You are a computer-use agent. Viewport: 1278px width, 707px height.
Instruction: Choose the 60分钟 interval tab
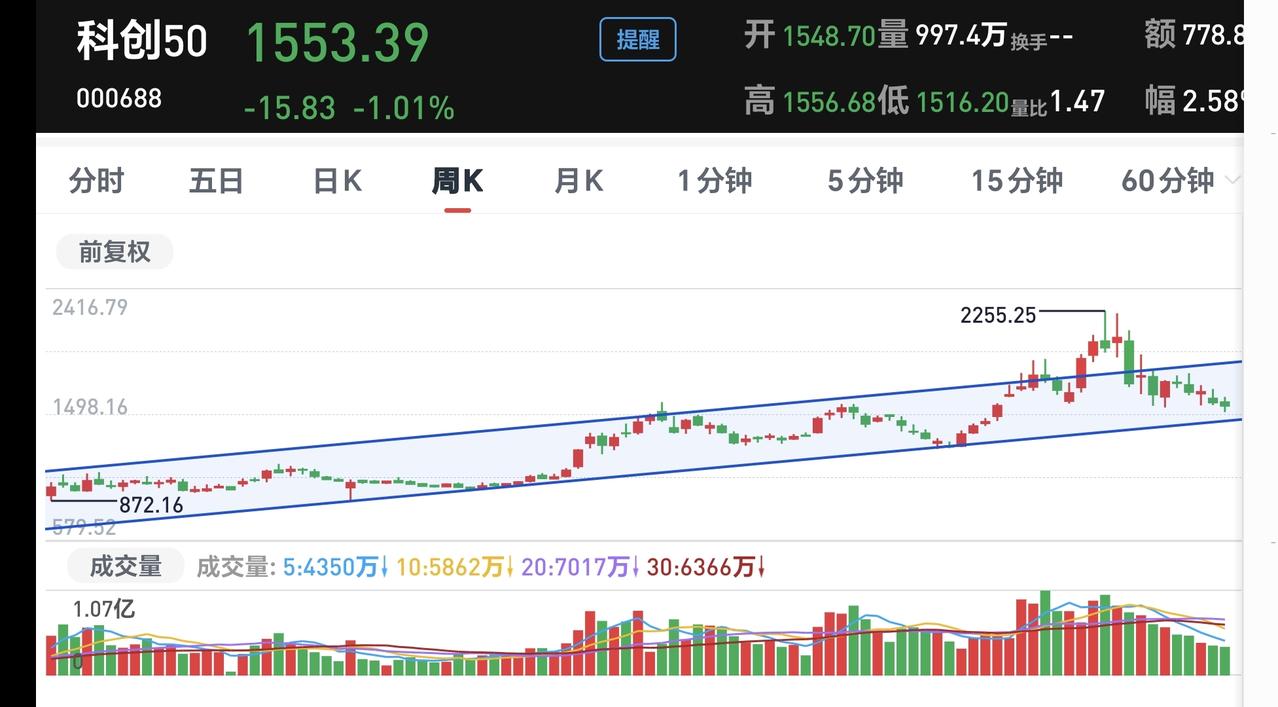coord(1167,181)
